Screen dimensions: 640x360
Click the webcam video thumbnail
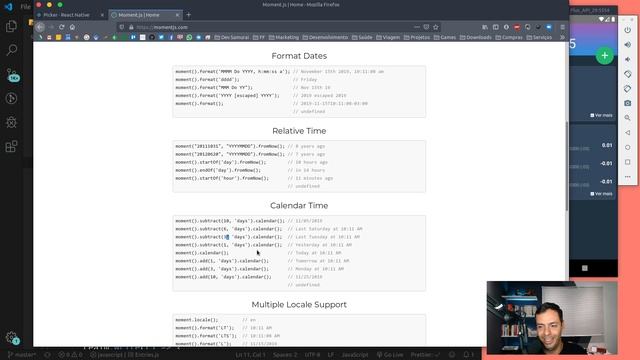(552, 318)
